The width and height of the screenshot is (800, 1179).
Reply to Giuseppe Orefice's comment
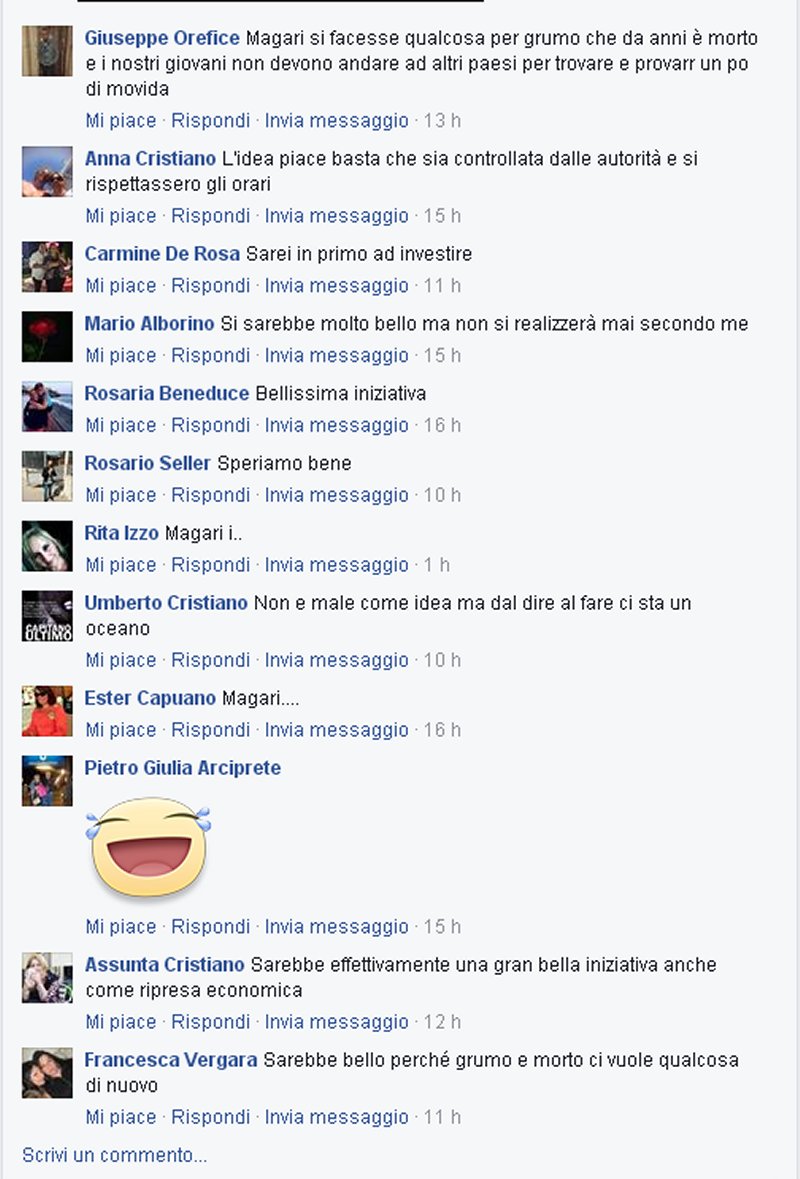click(211, 120)
